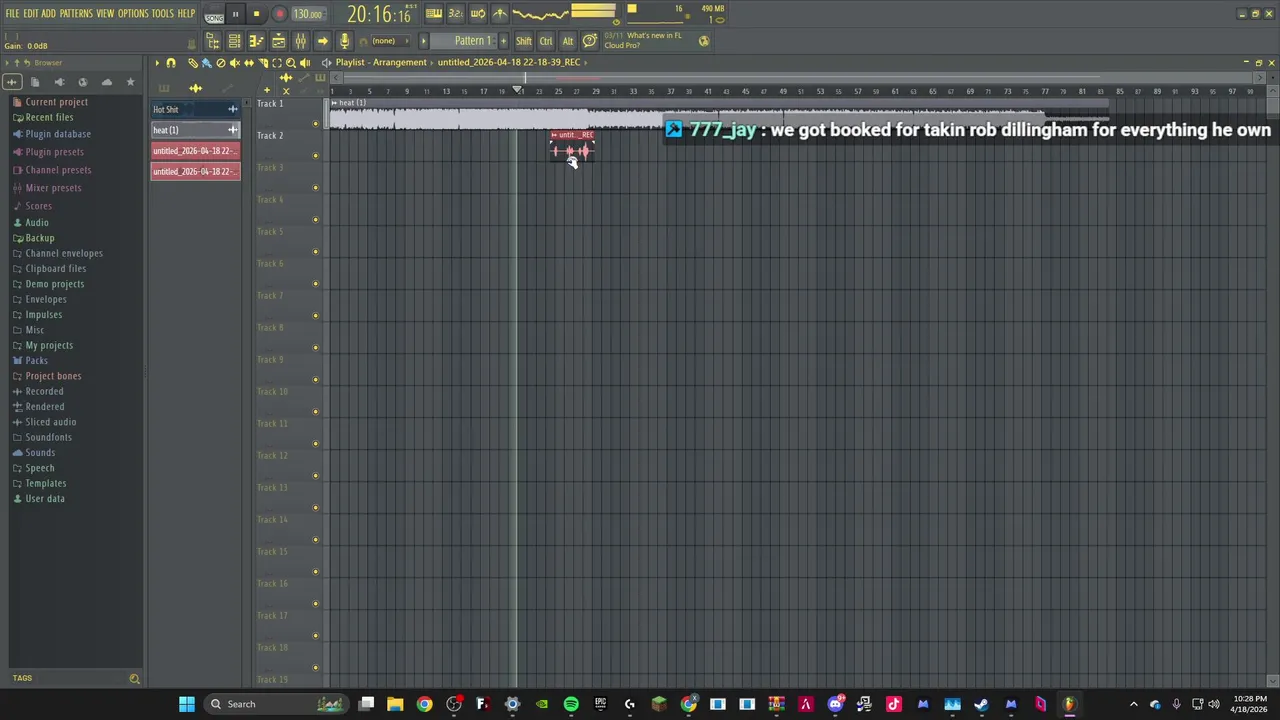Open the PATTERNS menu
Image resolution: width=1280 pixels, height=720 pixels.
coord(75,14)
